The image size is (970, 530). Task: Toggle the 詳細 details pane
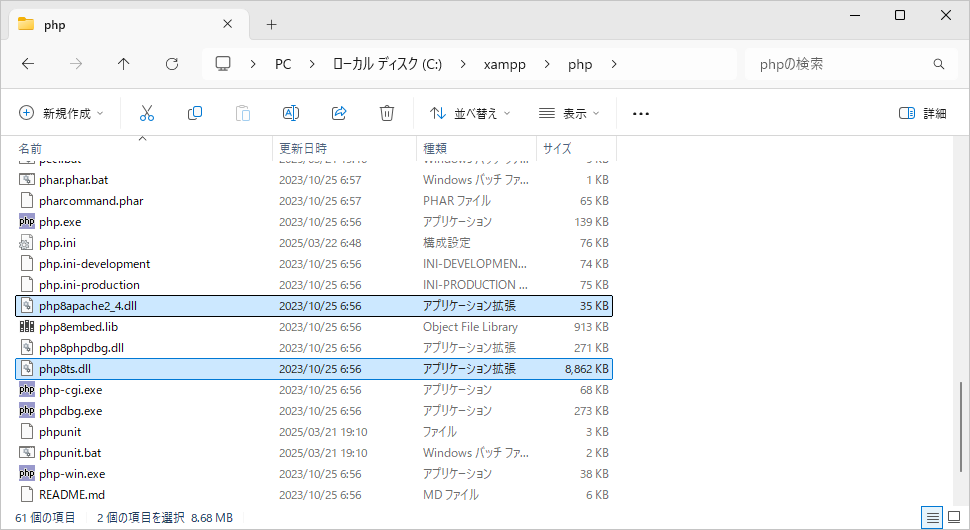tap(922, 113)
